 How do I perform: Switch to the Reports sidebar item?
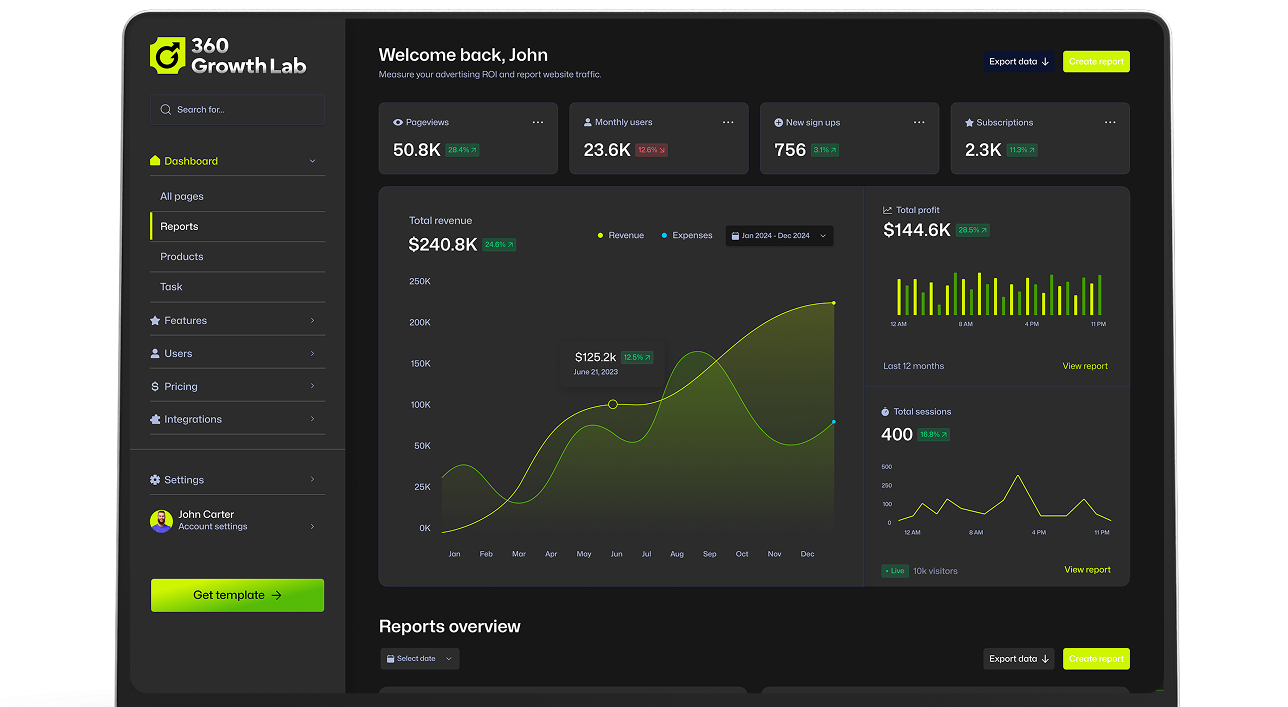pyautogui.click(x=178, y=226)
